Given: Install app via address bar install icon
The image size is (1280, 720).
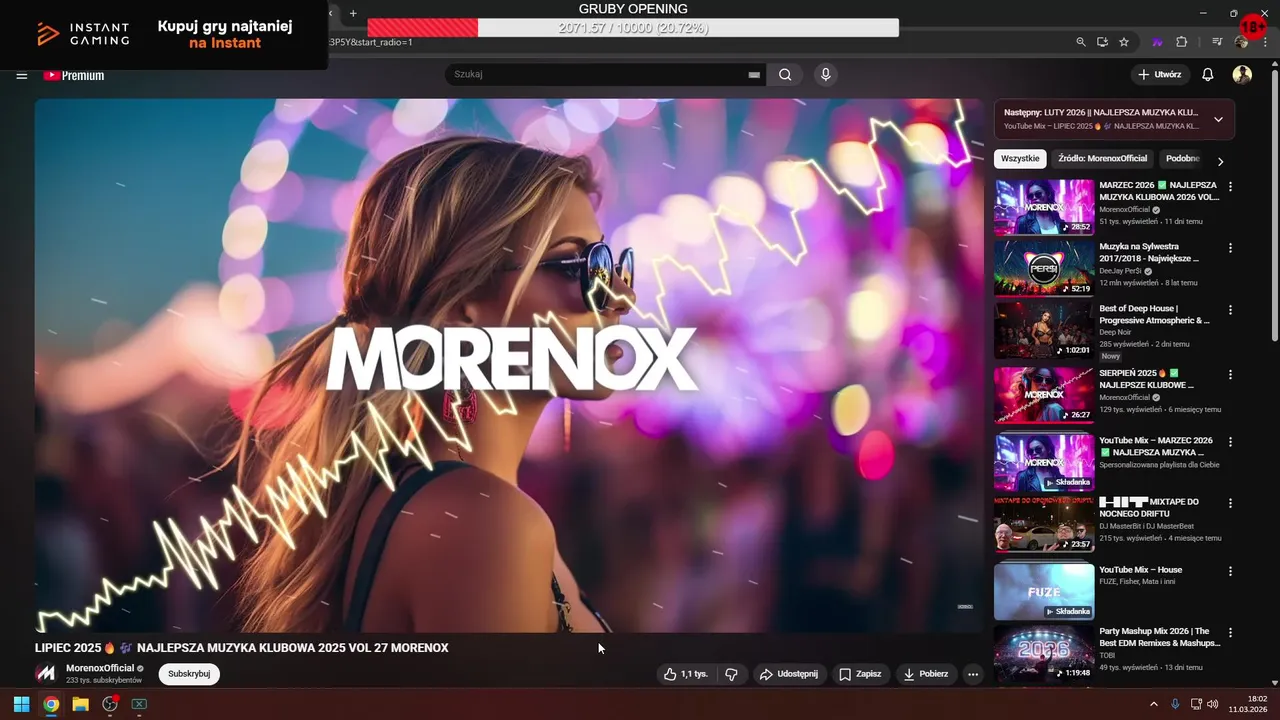Looking at the screenshot, I should (1102, 42).
